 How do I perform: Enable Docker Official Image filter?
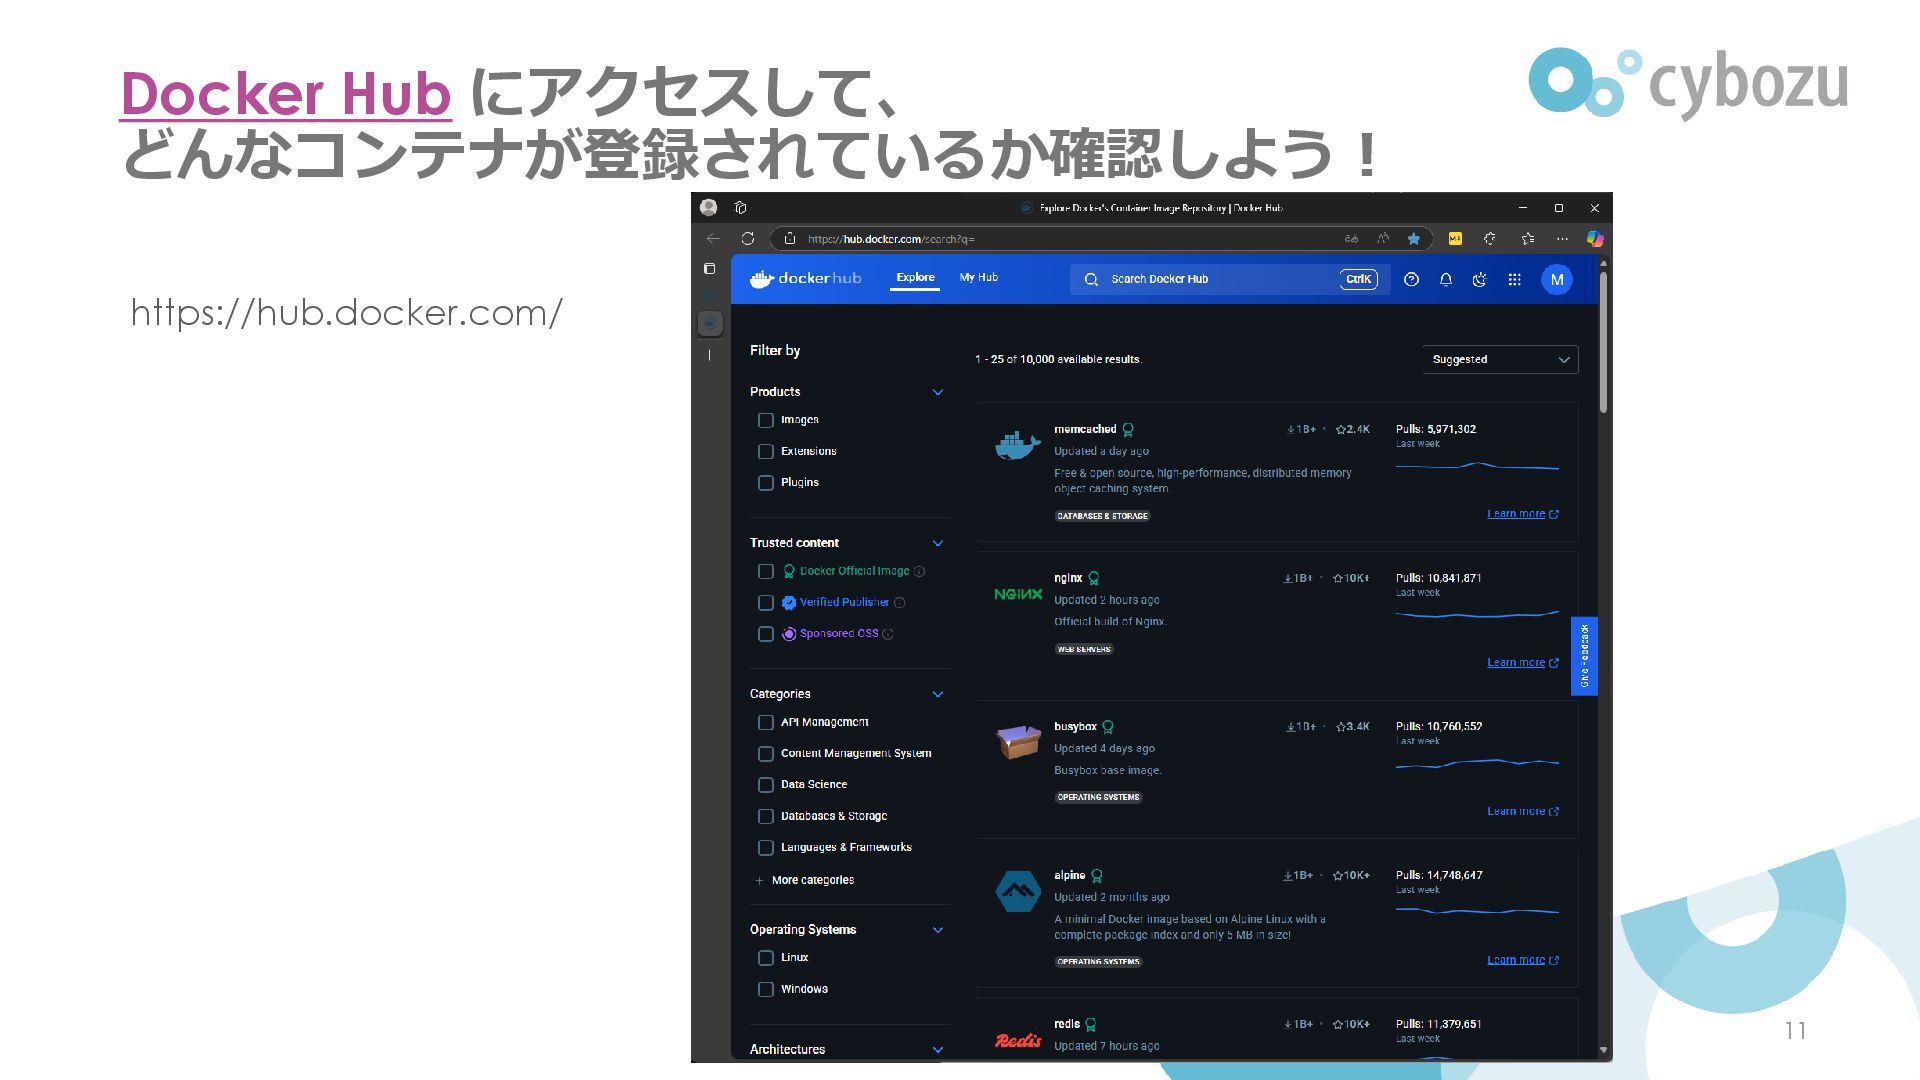coord(766,572)
